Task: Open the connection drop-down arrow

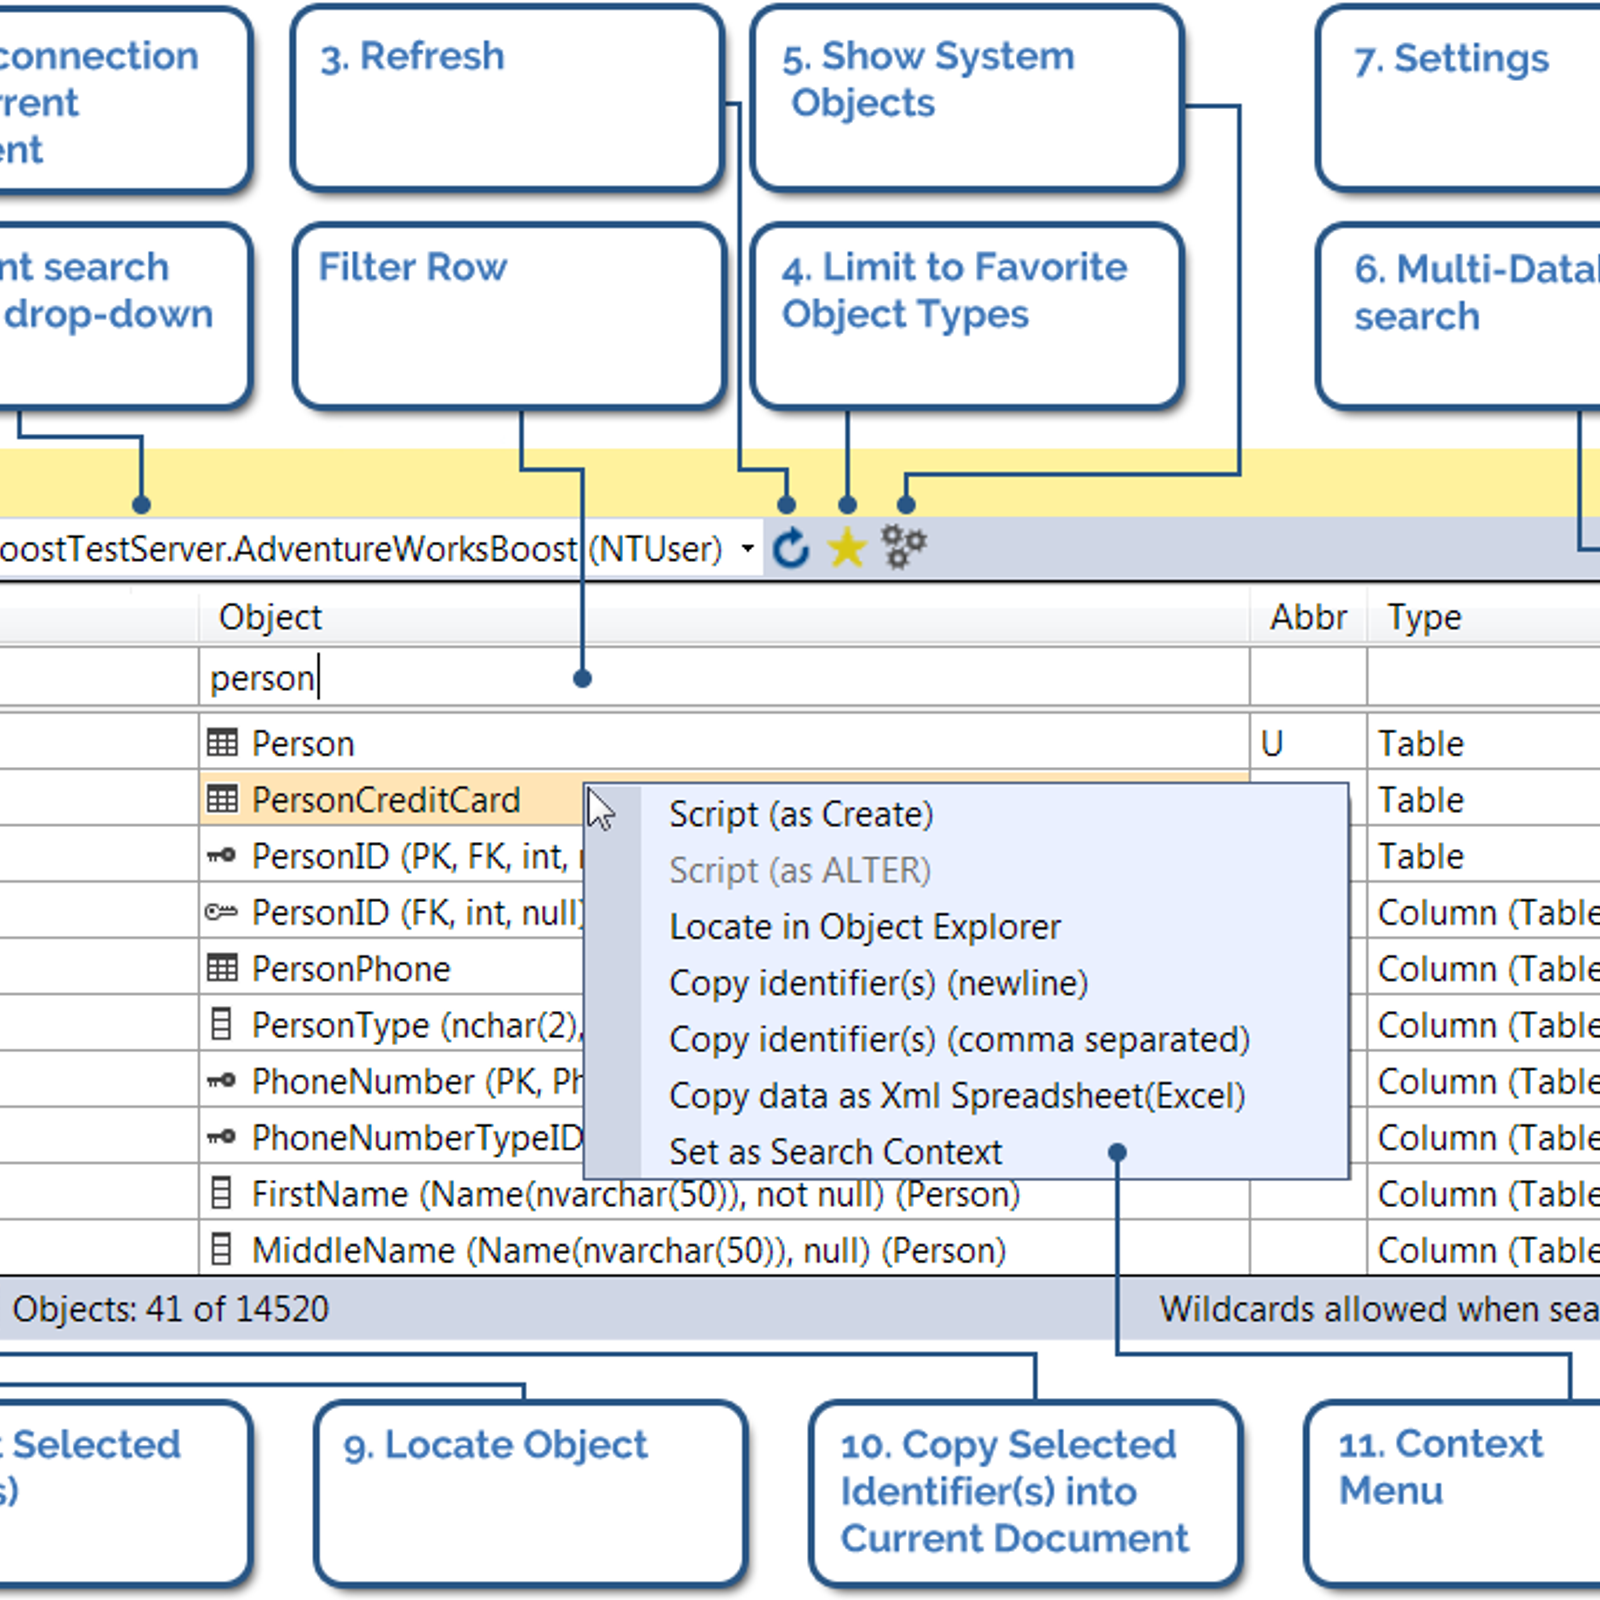Action: 747,548
